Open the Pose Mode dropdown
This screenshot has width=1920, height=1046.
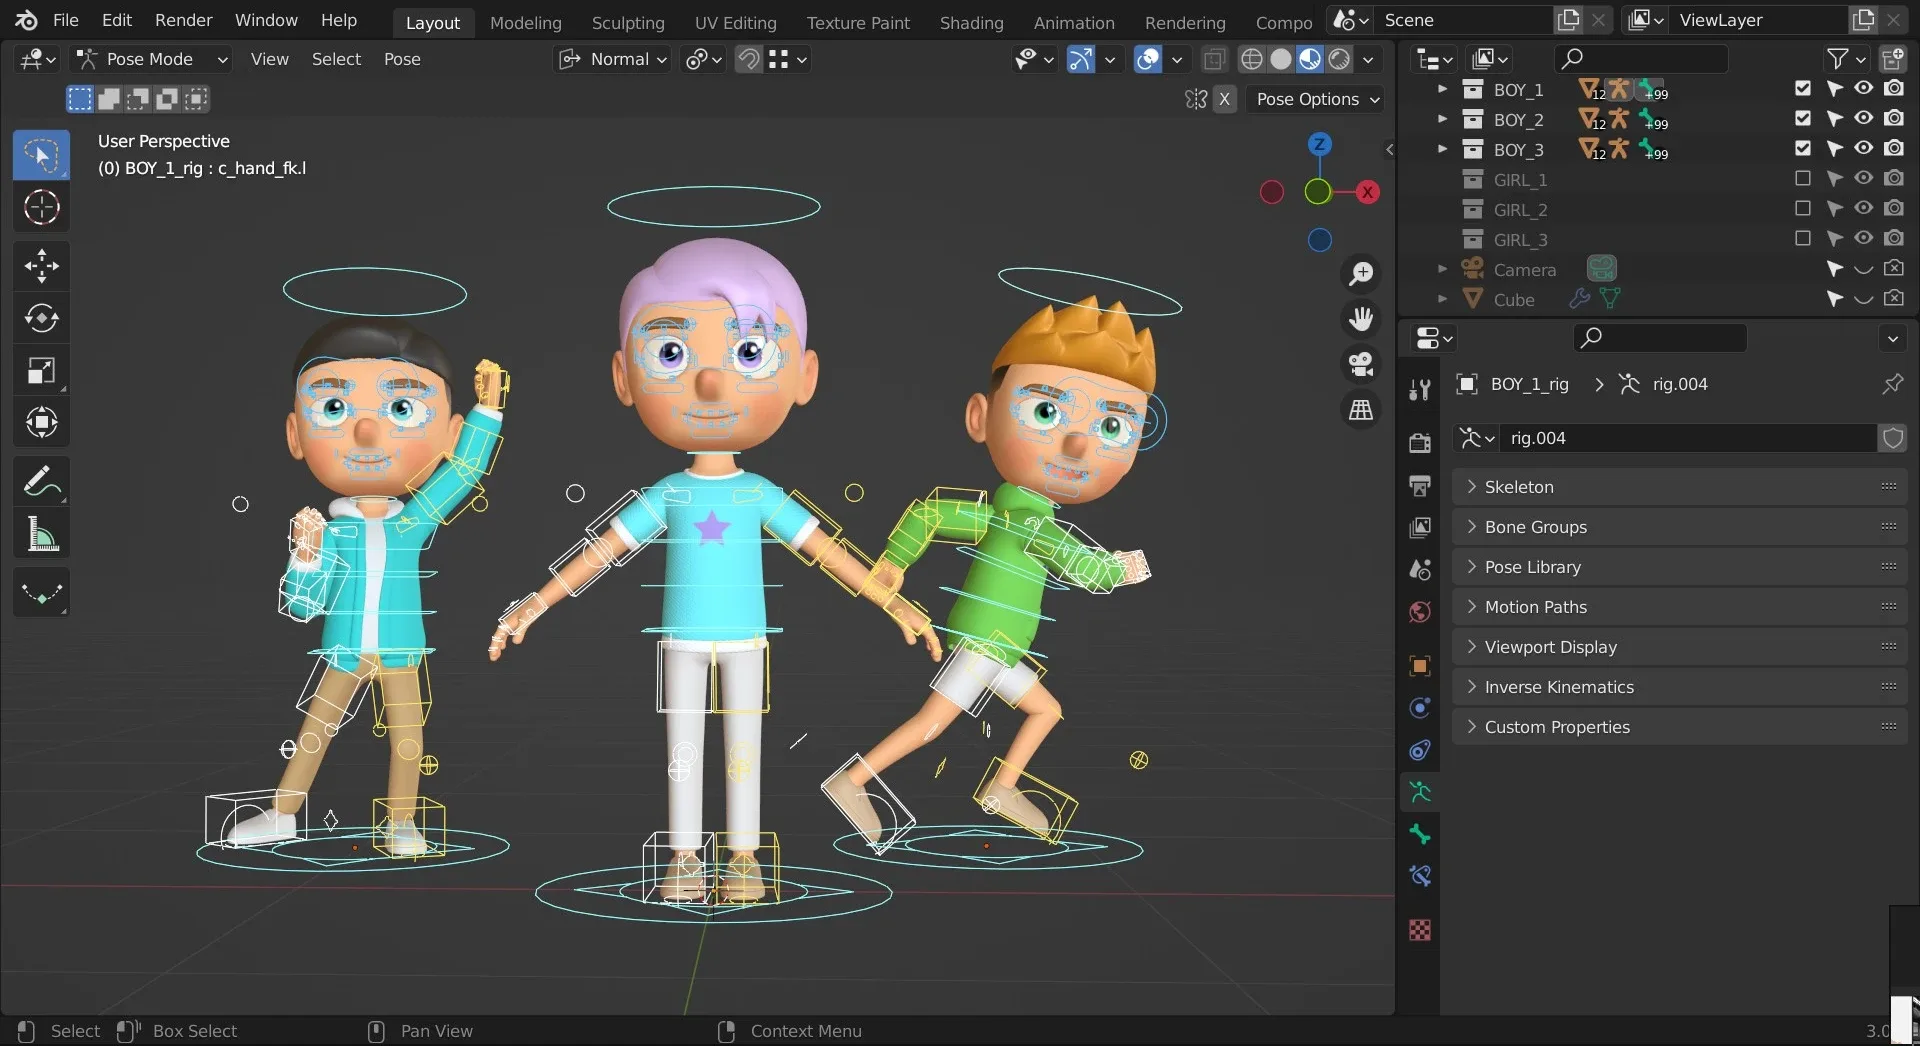pyautogui.click(x=153, y=59)
